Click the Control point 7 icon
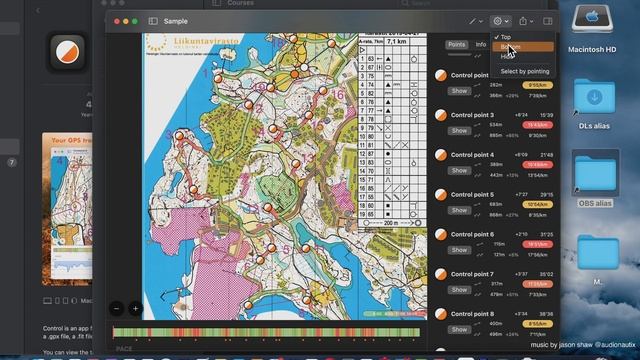Image resolution: width=640 pixels, height=360 pixels. click(x=441, y=274)
